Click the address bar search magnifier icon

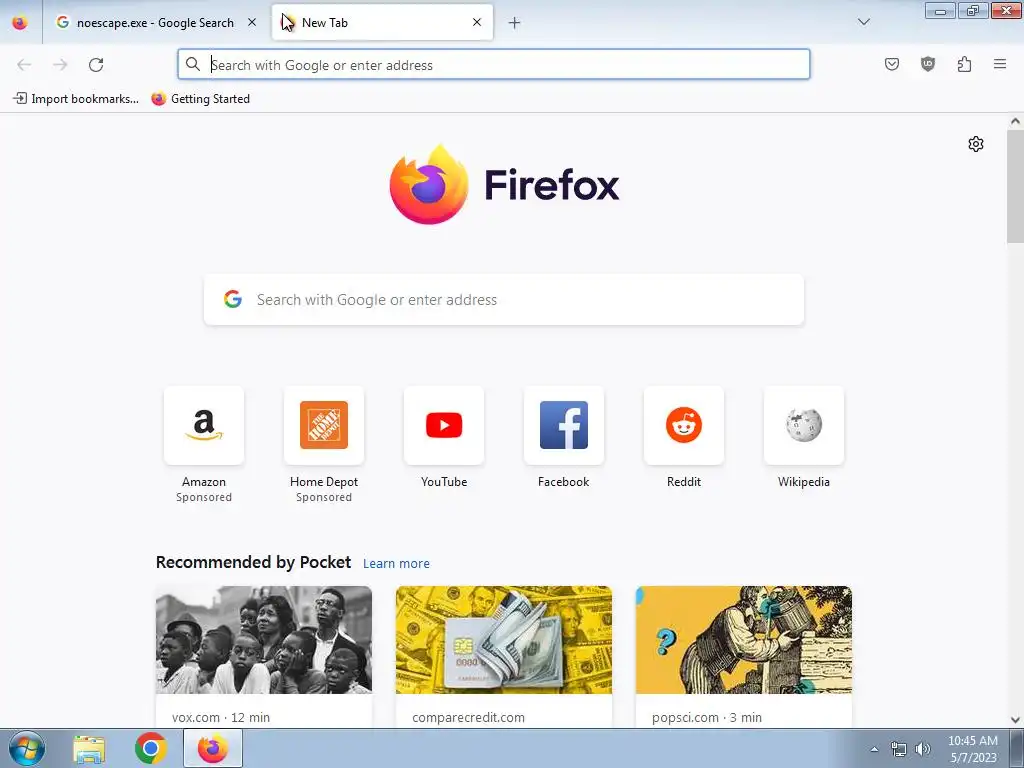pyautogui.click(x=193, y=65)
